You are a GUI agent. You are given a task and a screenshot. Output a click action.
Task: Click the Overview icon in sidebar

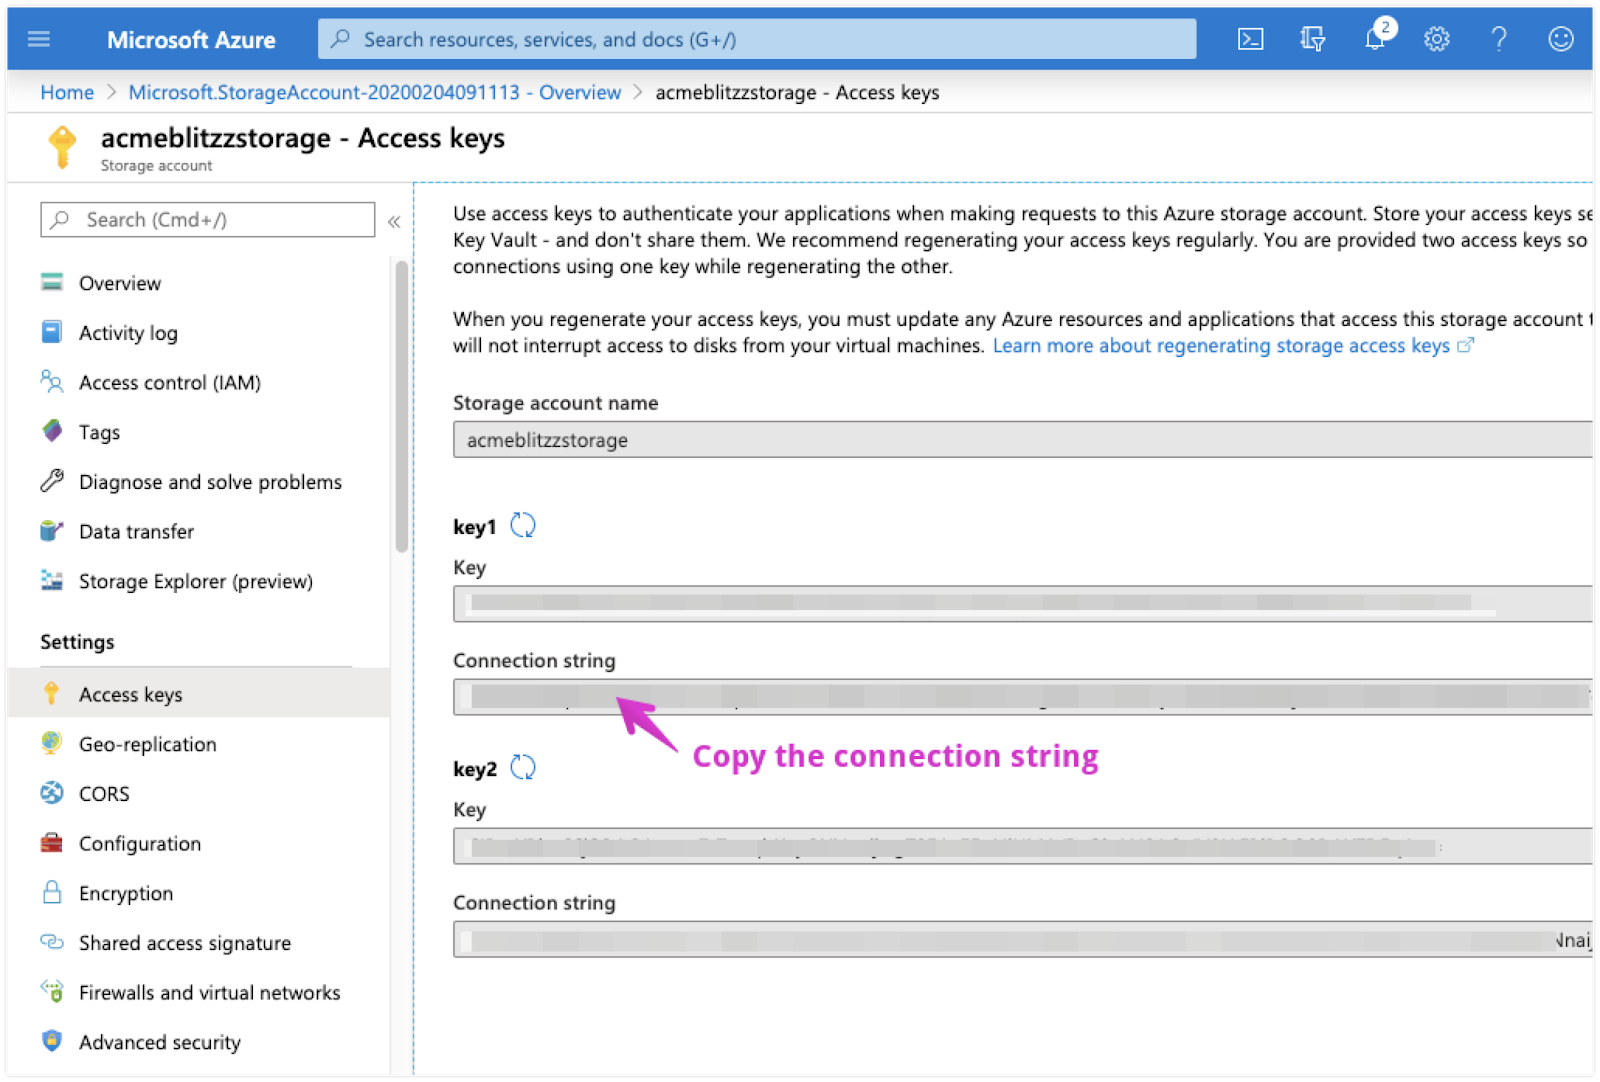52,282
